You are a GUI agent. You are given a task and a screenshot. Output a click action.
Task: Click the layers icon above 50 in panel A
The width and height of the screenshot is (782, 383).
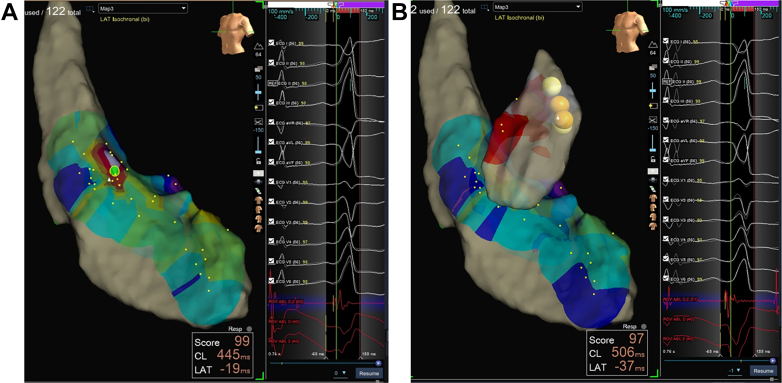point(258,69)
